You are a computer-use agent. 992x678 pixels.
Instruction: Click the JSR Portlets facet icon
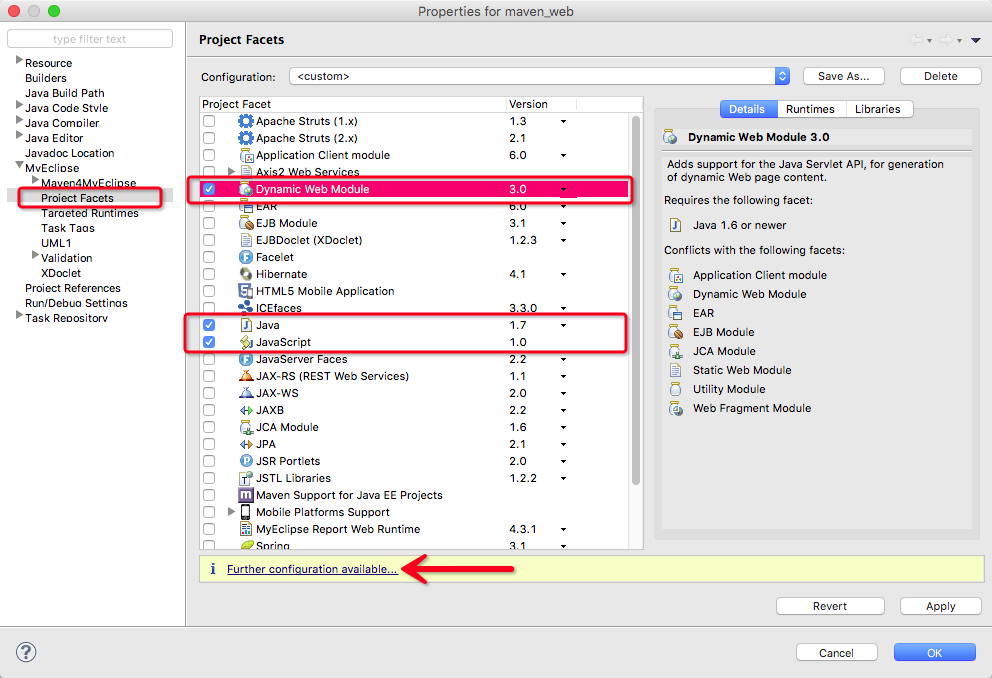246,461
